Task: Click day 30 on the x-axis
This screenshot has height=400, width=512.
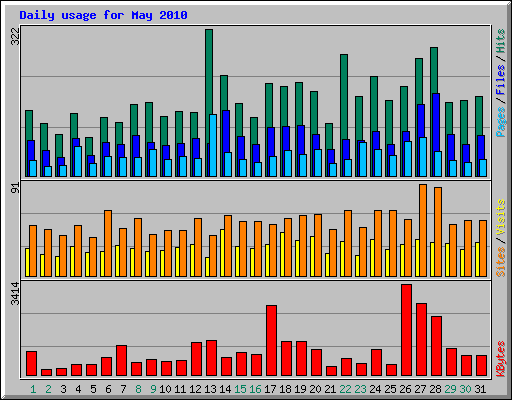Action: click(x=465, y=389)
